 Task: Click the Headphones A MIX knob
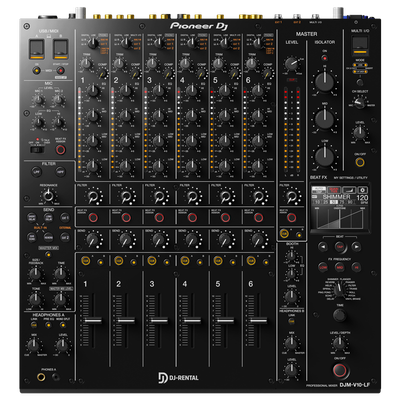[x=33, y=345]
